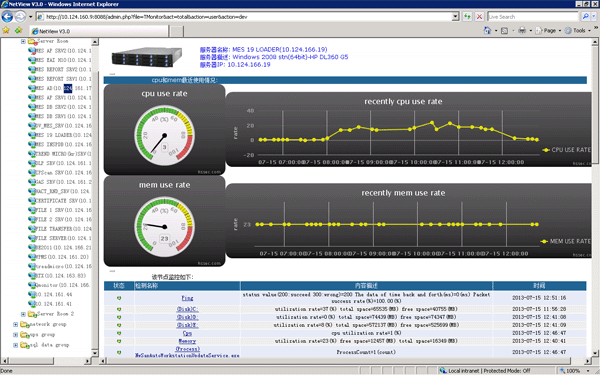Click the Home icon in command bar
Viewport: 600px width, 375px height.
tap(487, 30)
